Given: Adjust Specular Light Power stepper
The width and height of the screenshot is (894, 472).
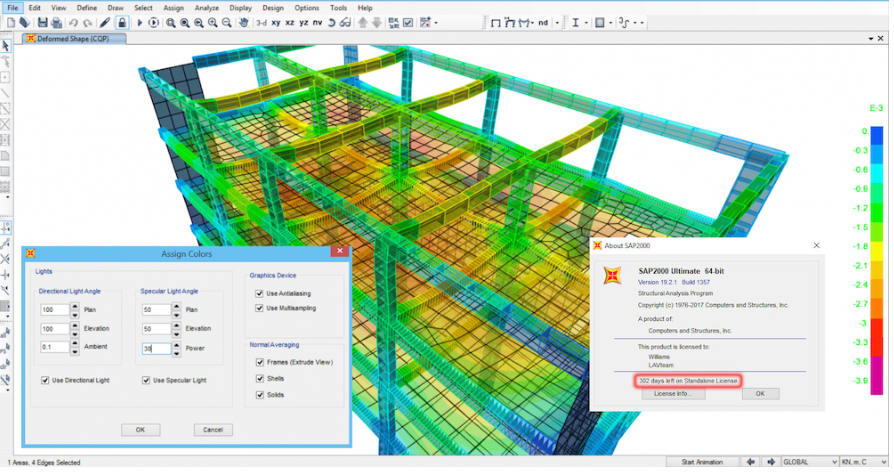Looking at the screenshot, I should tap(176, 348).
